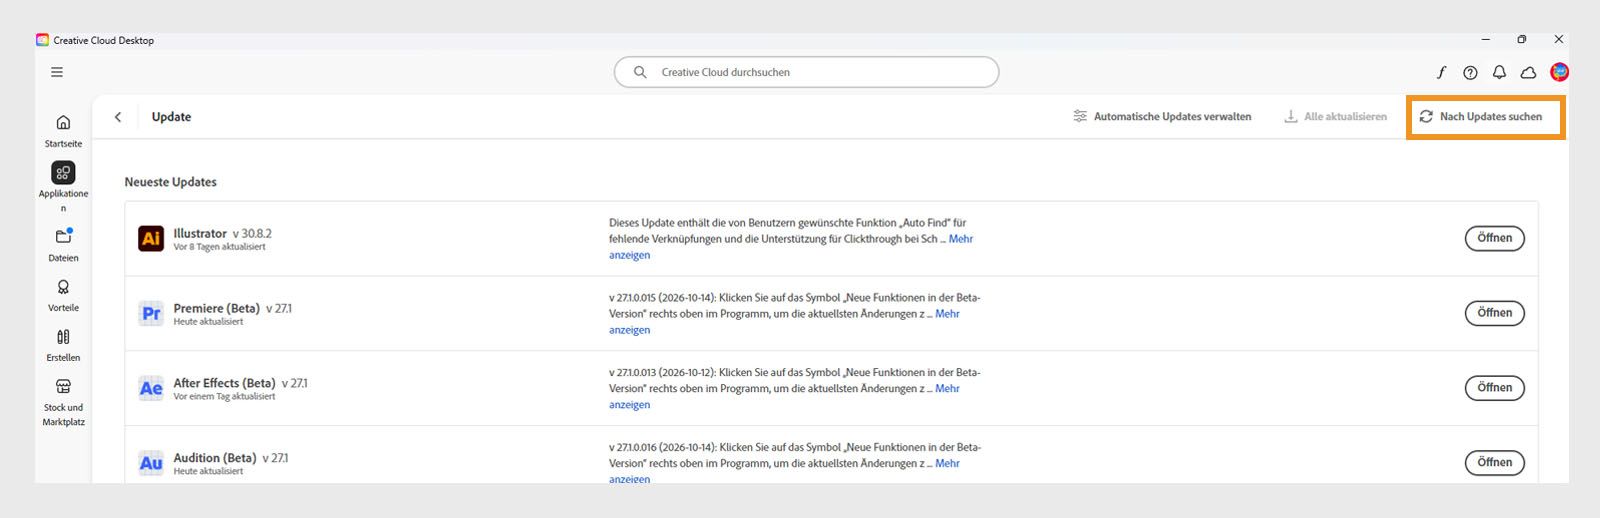This screenshot has height=518, width=1600.
Task: Open Stock und Marktplatz
Action: click(63, 401)
